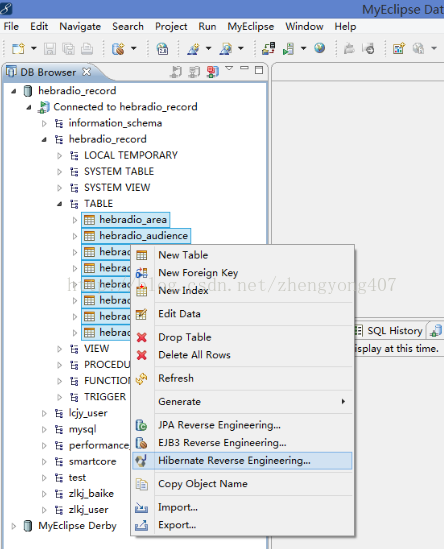444x549 pixels.
Task: Open the Edit menu
Action: (x=39, y=27)
